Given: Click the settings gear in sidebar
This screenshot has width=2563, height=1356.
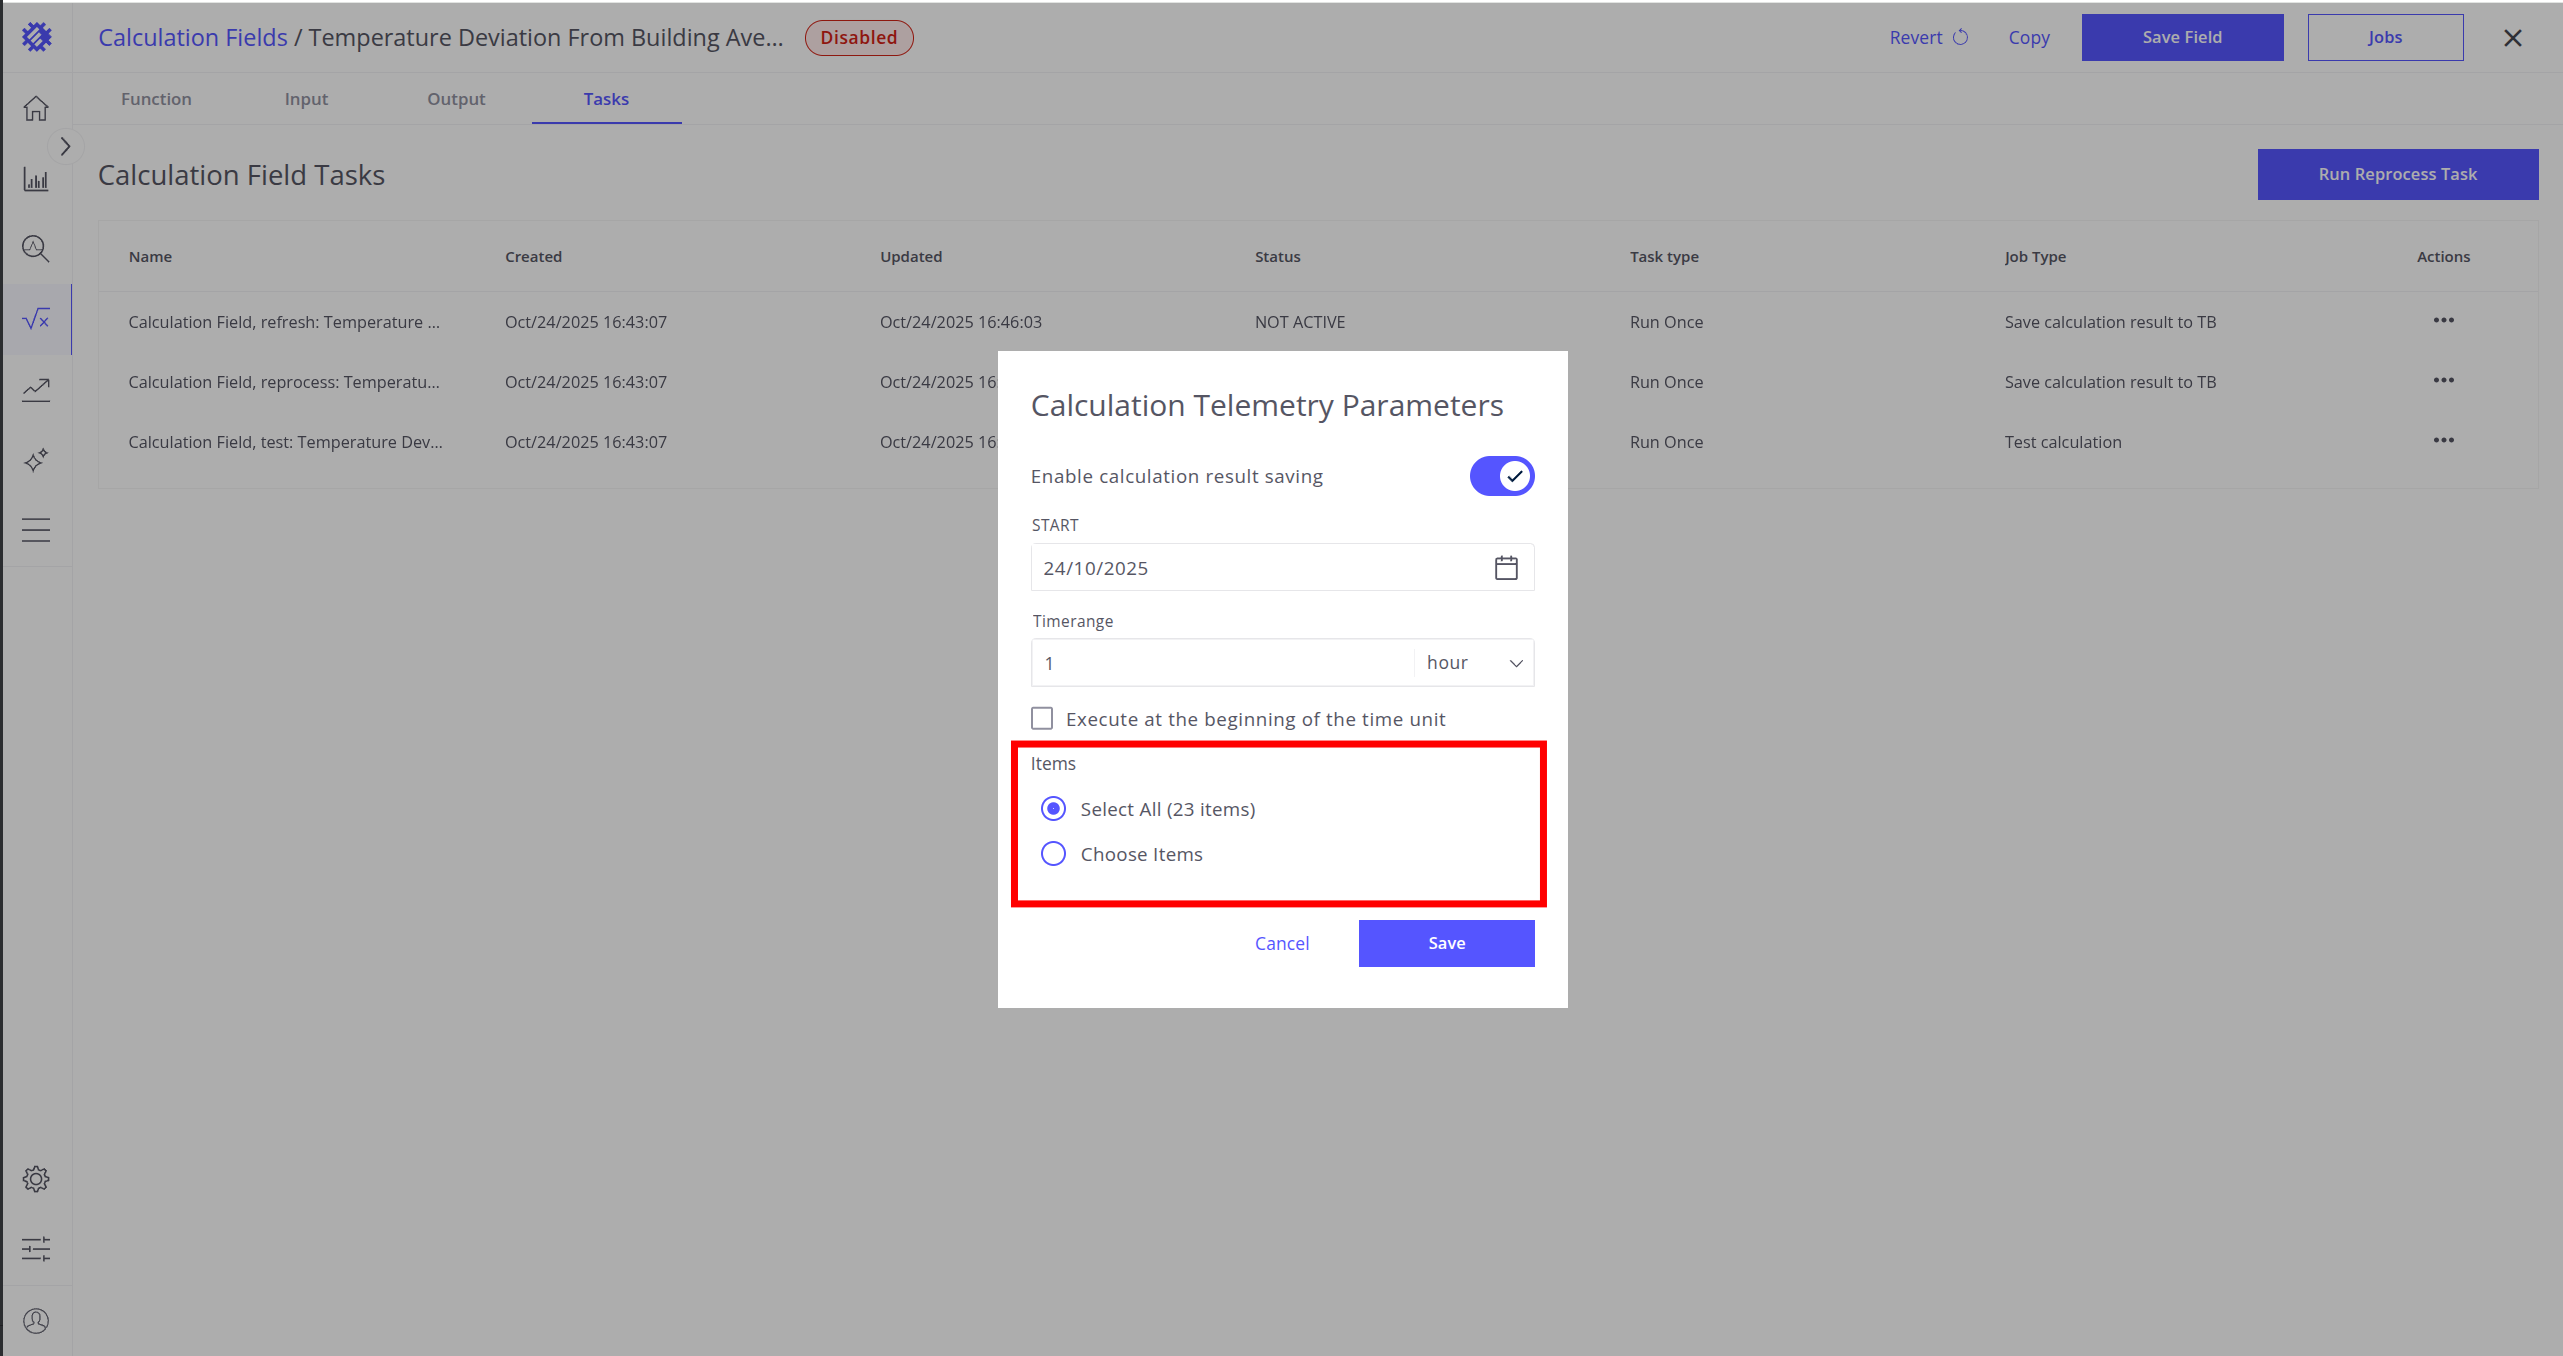Looking at the screenshot, I should click(36, 1179).
